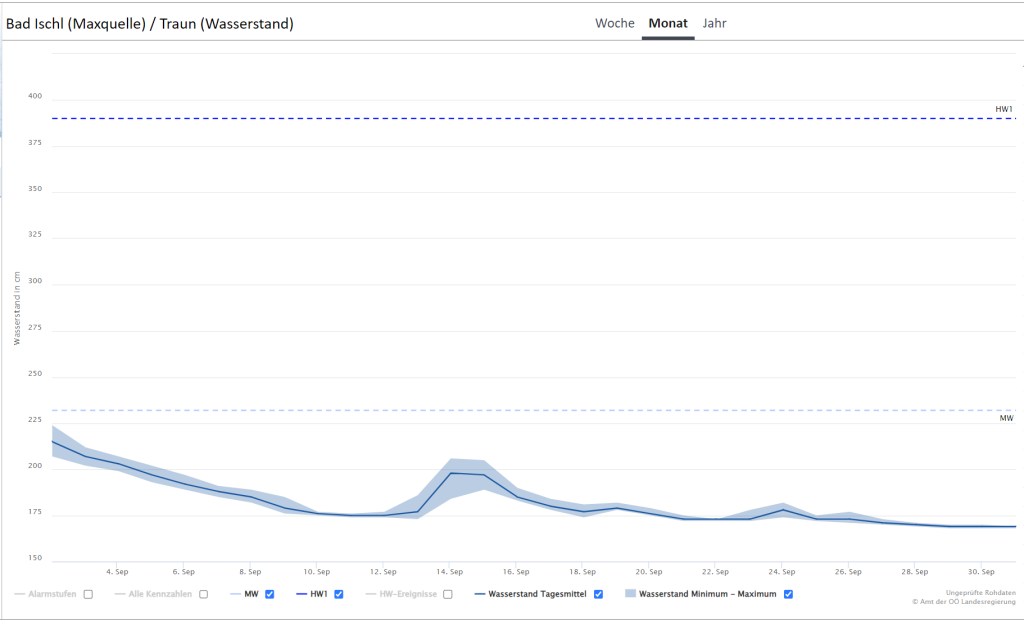Image resolution: width=1024 pixels, height=622 pixels.
Task: Disable the HW1 checkbox
Action: click(x=338, y=594)
